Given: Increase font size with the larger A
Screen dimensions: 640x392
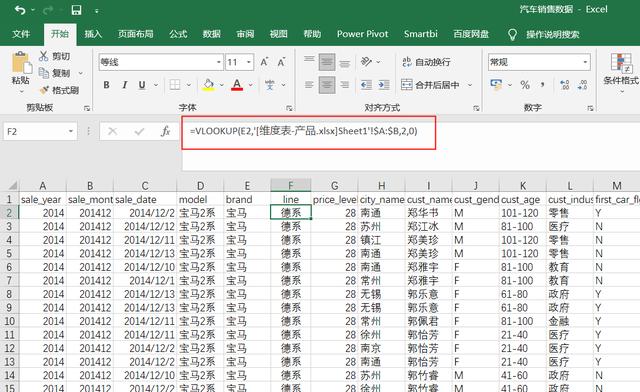Looking at the screenshot, I should pyautogui.click(x=264, y=62).
